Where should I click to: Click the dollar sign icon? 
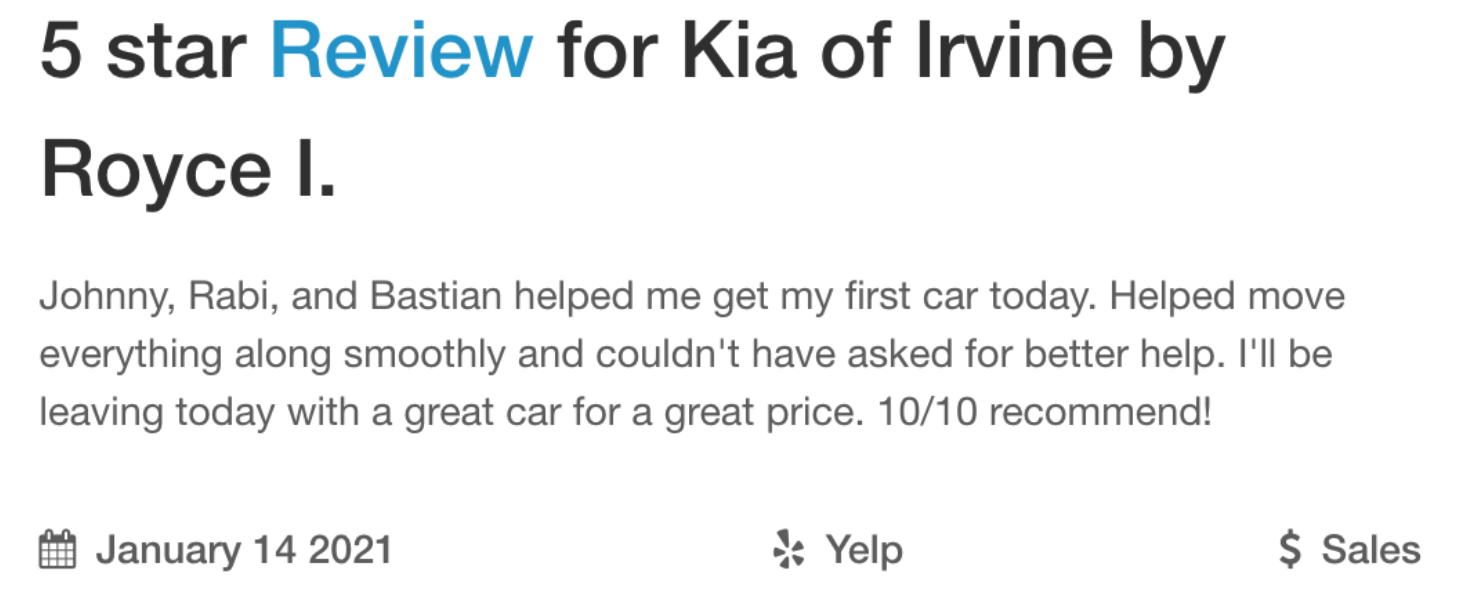[x=1291, y=550]
